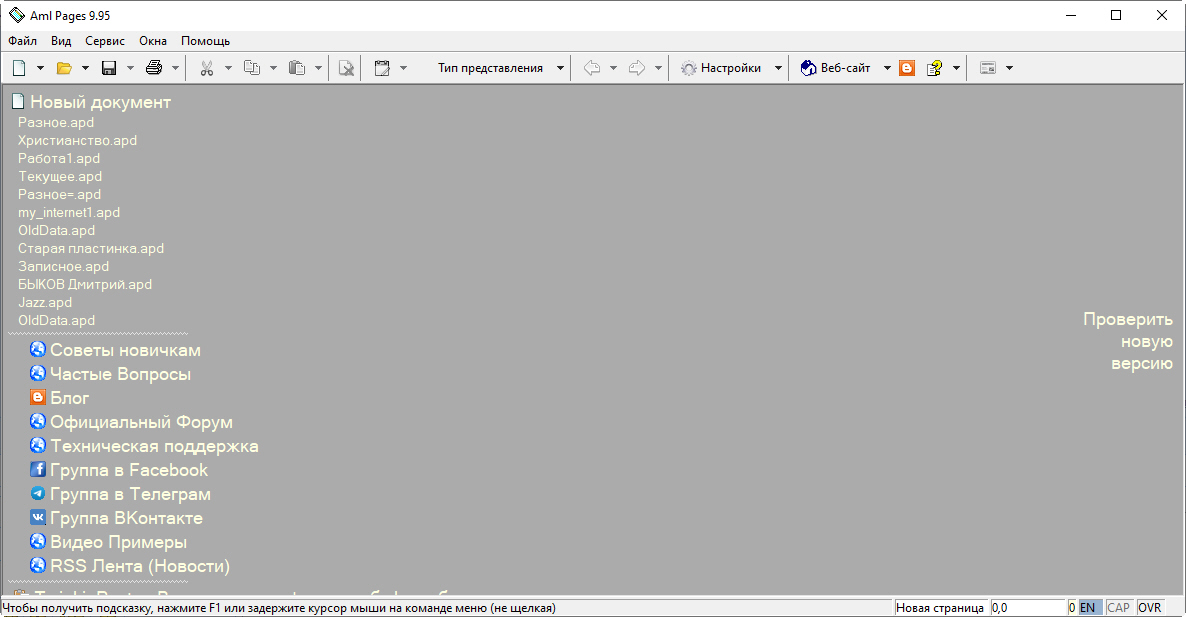Click the orange Blogger icon in toolbar
This screenshot has width=1186, height=617.
[x=907, y=68]
